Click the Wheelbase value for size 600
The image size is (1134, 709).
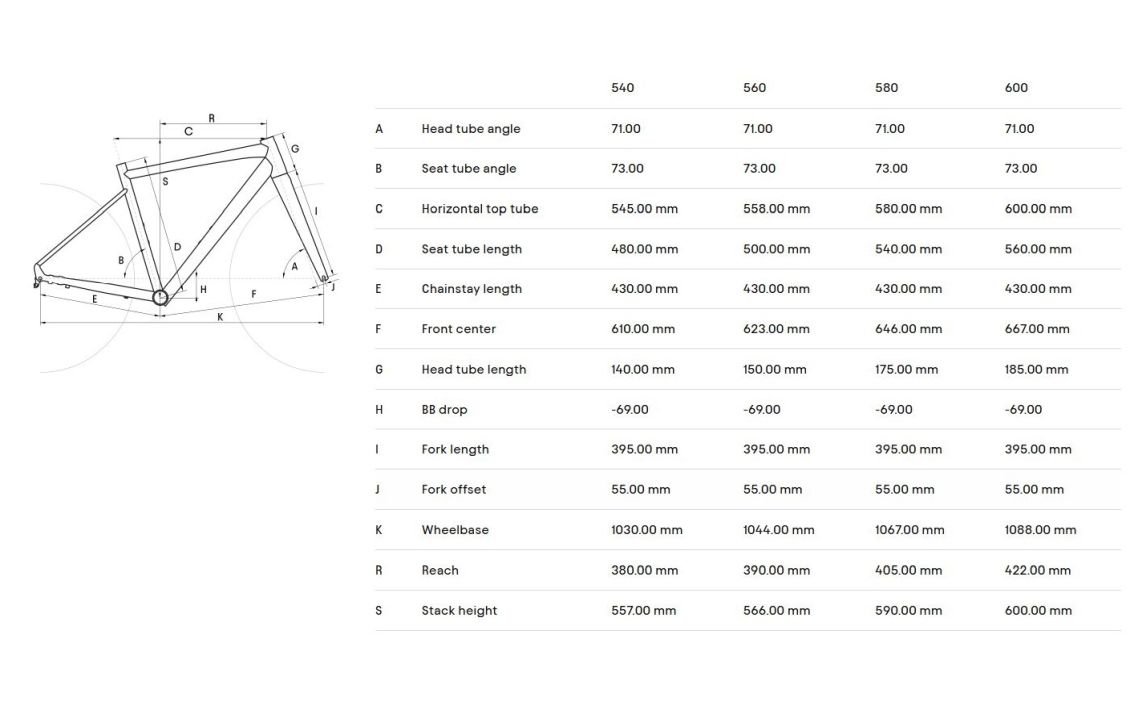coord(1040,530)
